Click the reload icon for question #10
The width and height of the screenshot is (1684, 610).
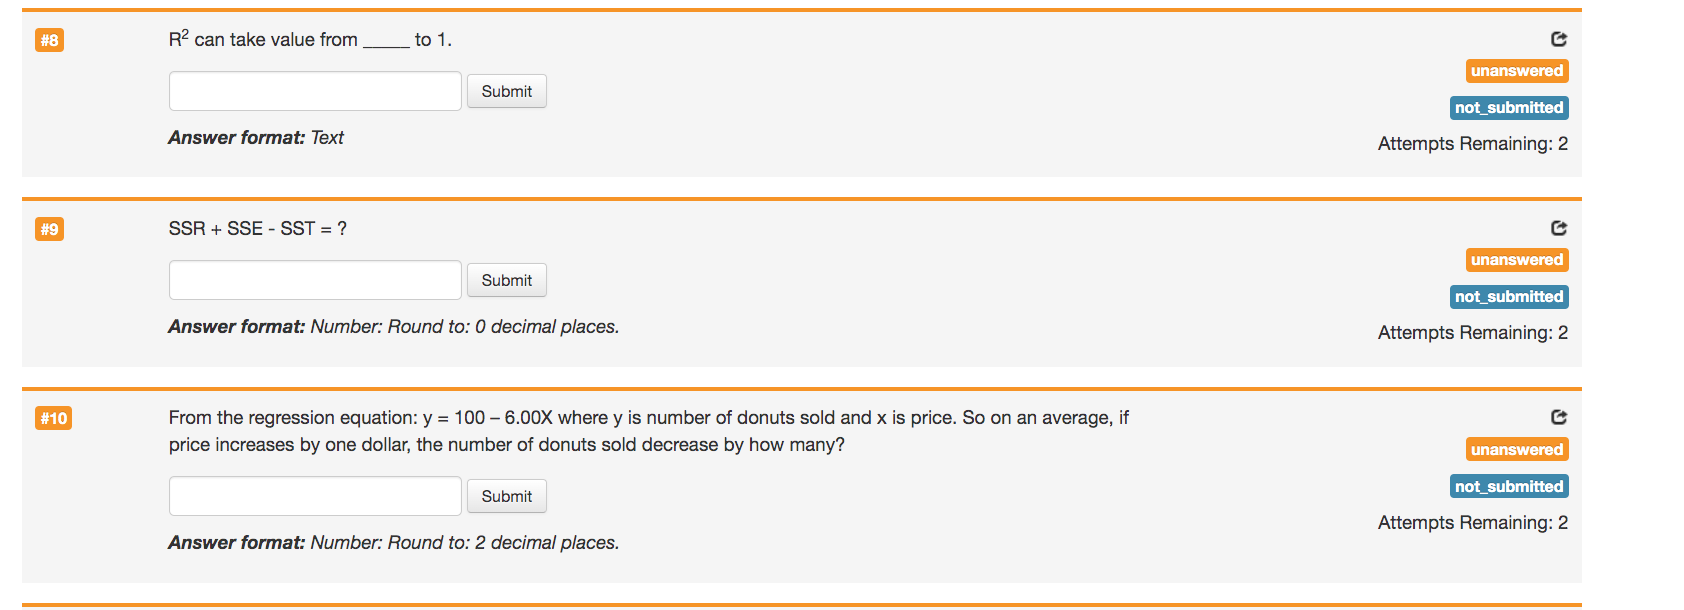[x=1558, y=417]
